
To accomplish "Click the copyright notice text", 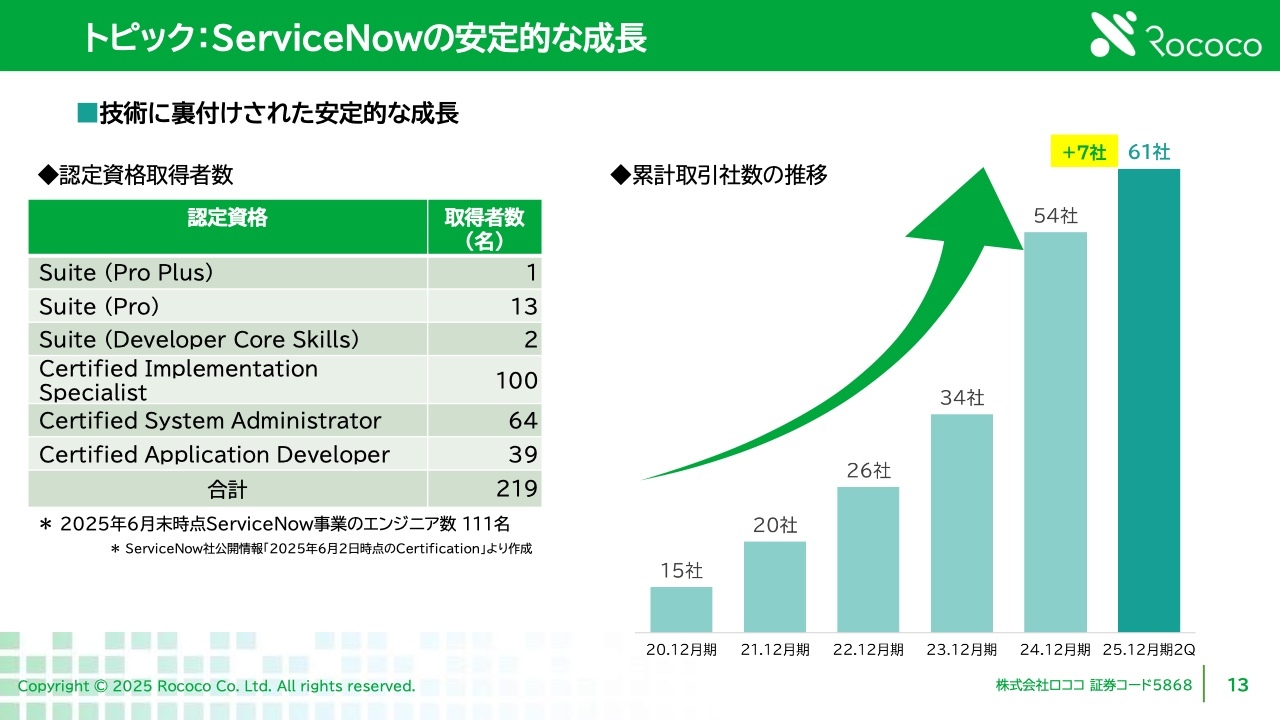I will point(216,686).
